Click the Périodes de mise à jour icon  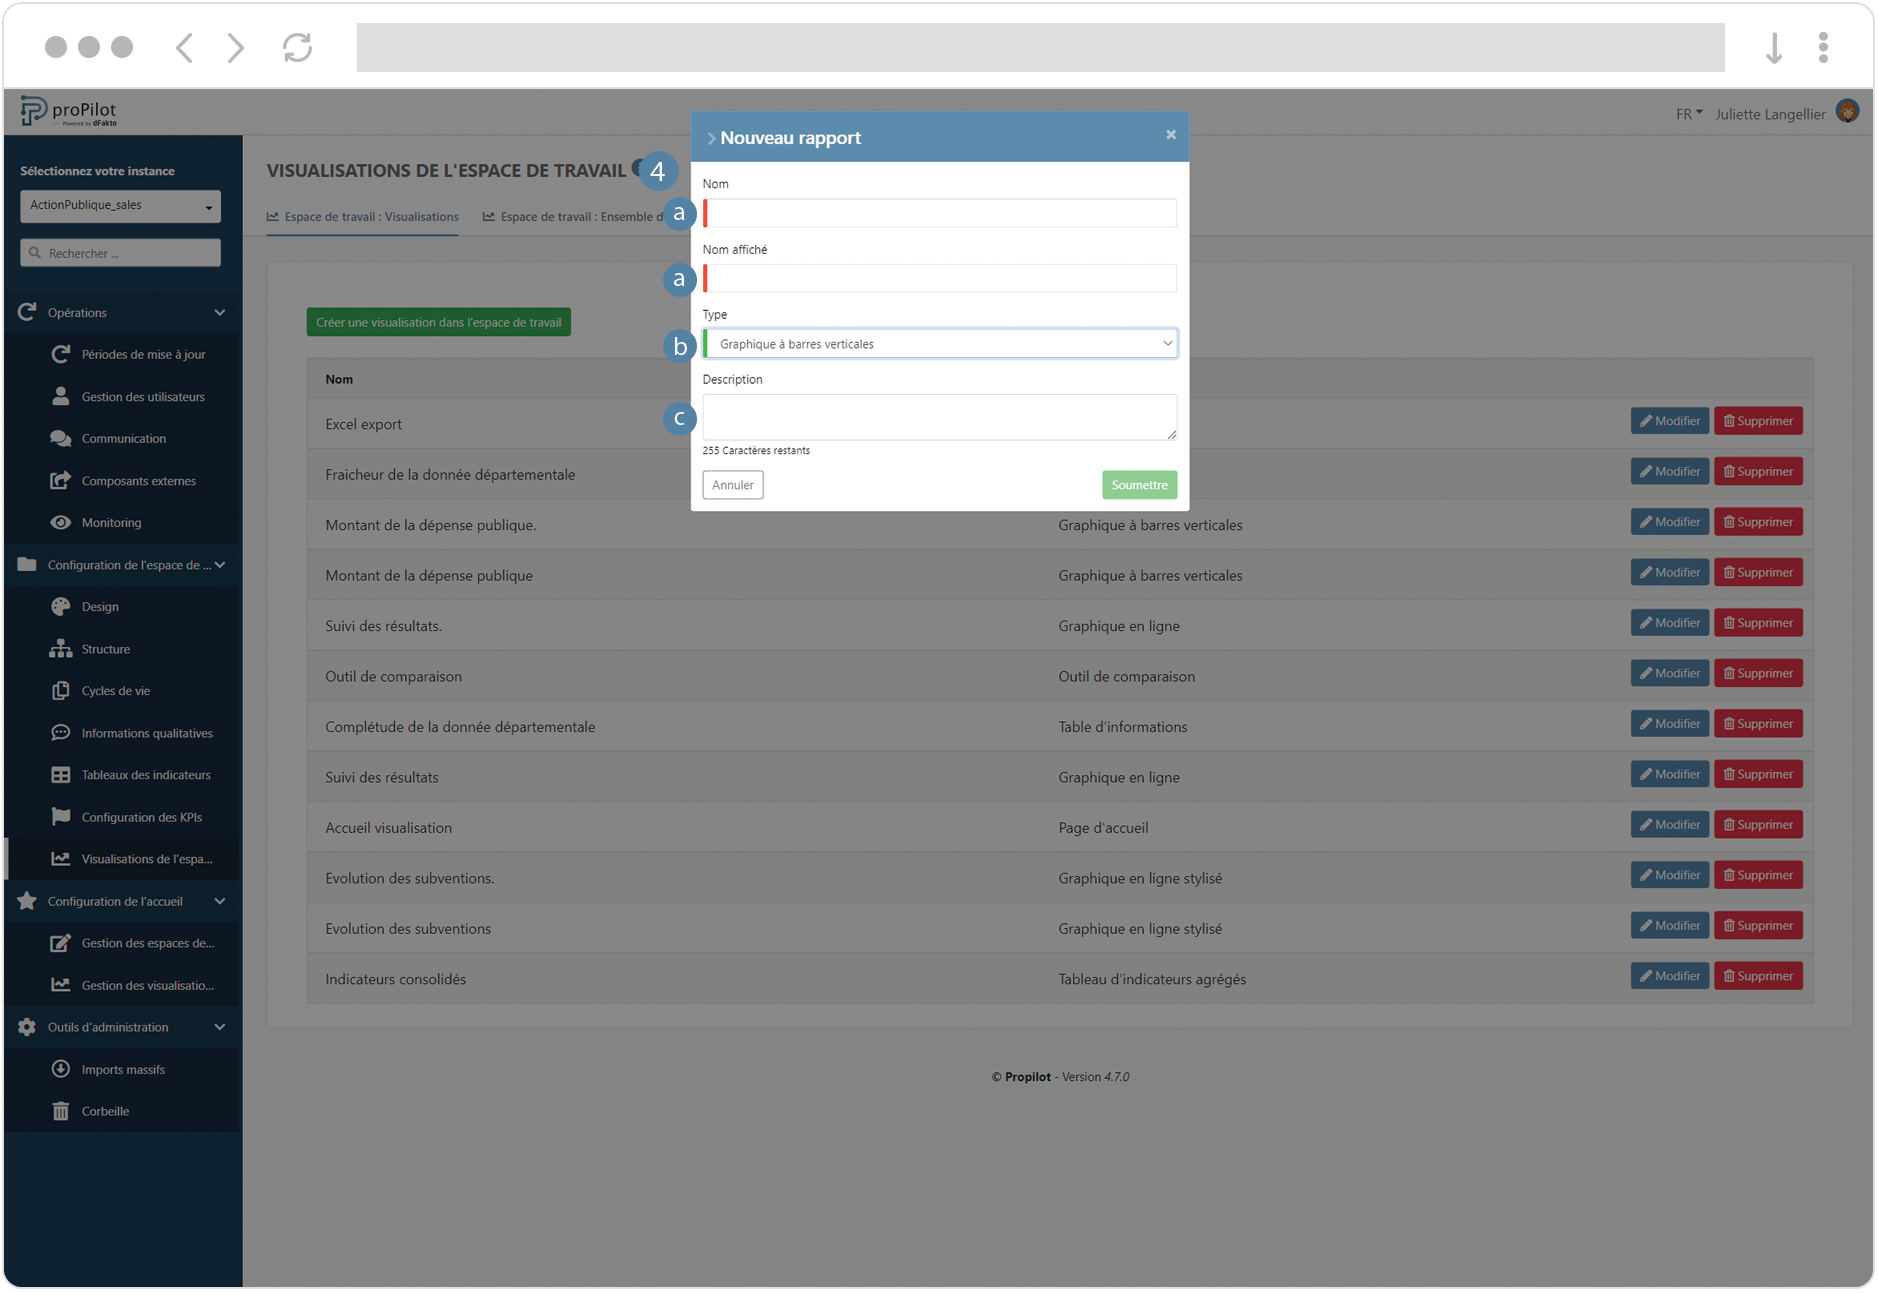[61, 354]
